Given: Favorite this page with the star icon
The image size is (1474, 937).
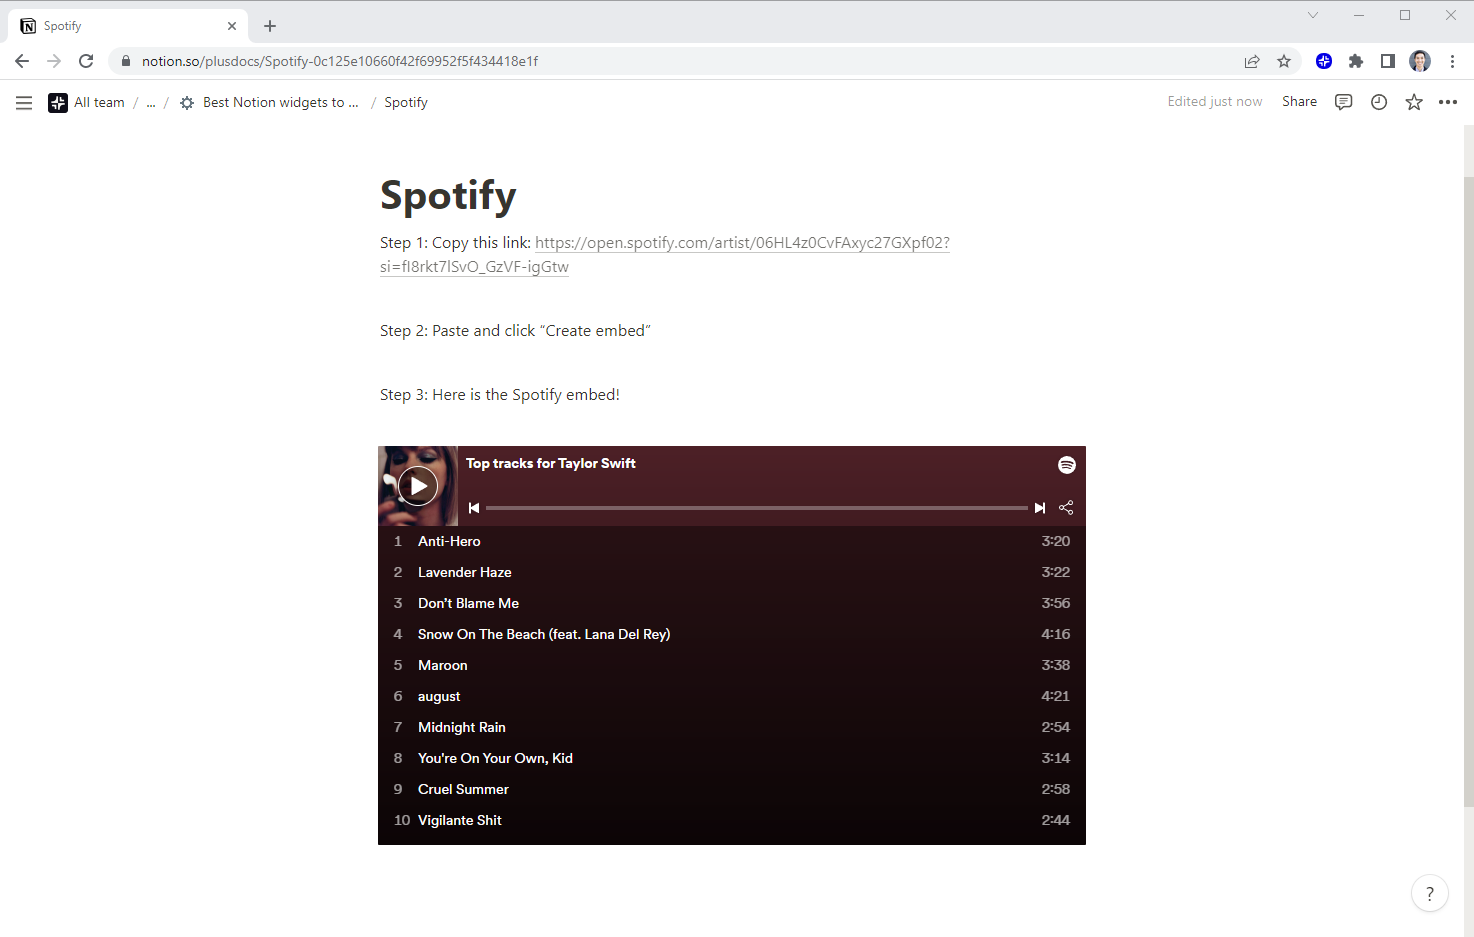Looking at the screenshot, I should pyautogui.click(x=1414, y=102).
